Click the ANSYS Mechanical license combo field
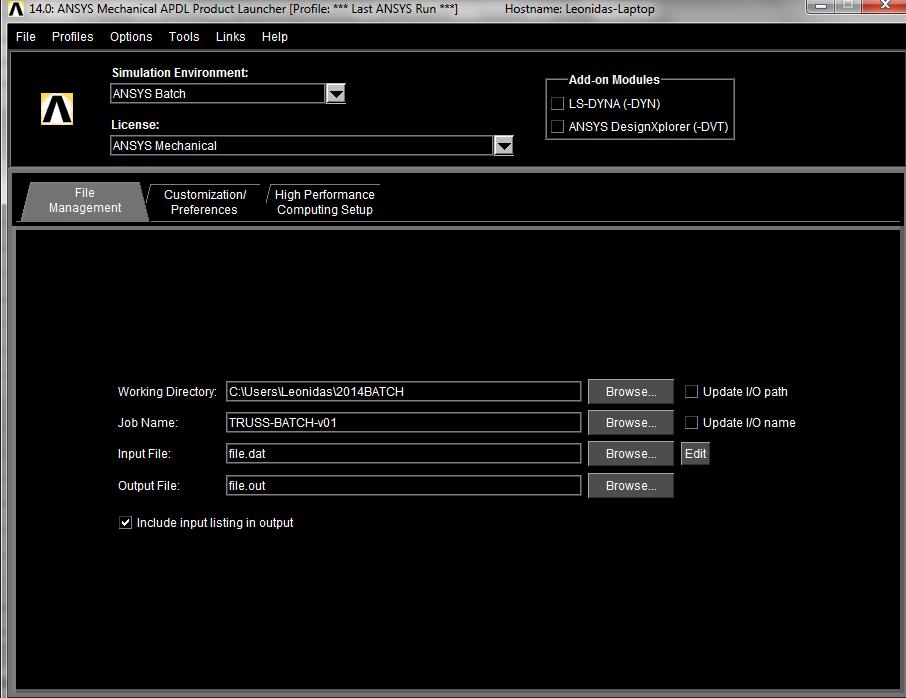Viewport: 906px width, 698px height. (x=302, y=146)
